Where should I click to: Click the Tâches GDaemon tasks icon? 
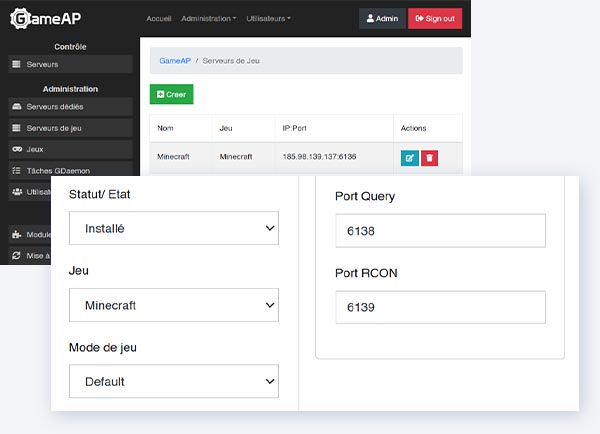[16, 170]
